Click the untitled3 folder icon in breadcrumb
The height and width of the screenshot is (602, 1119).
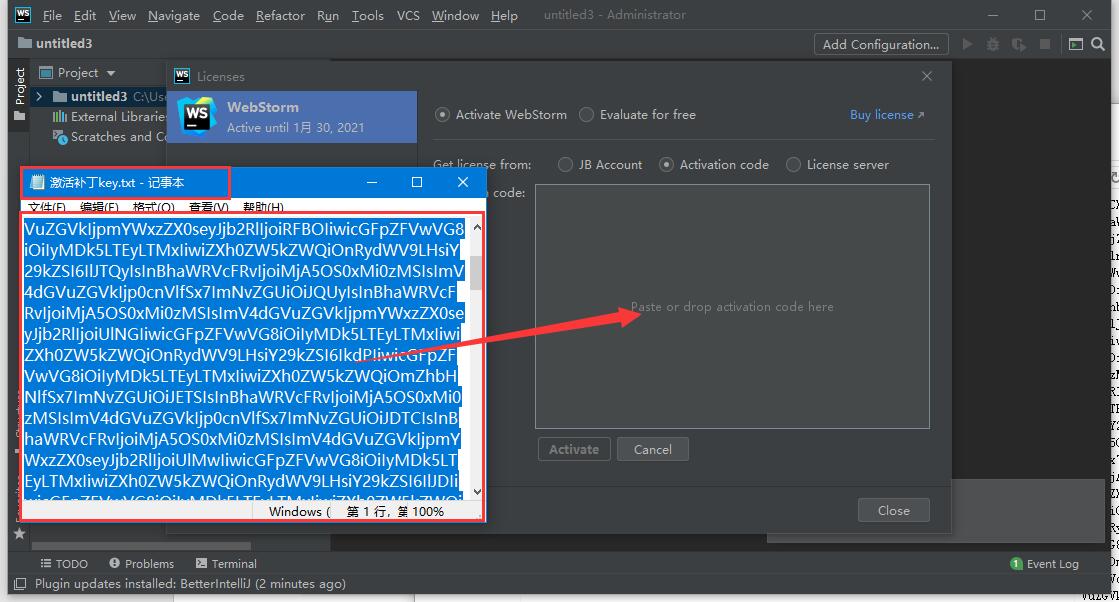25,43
